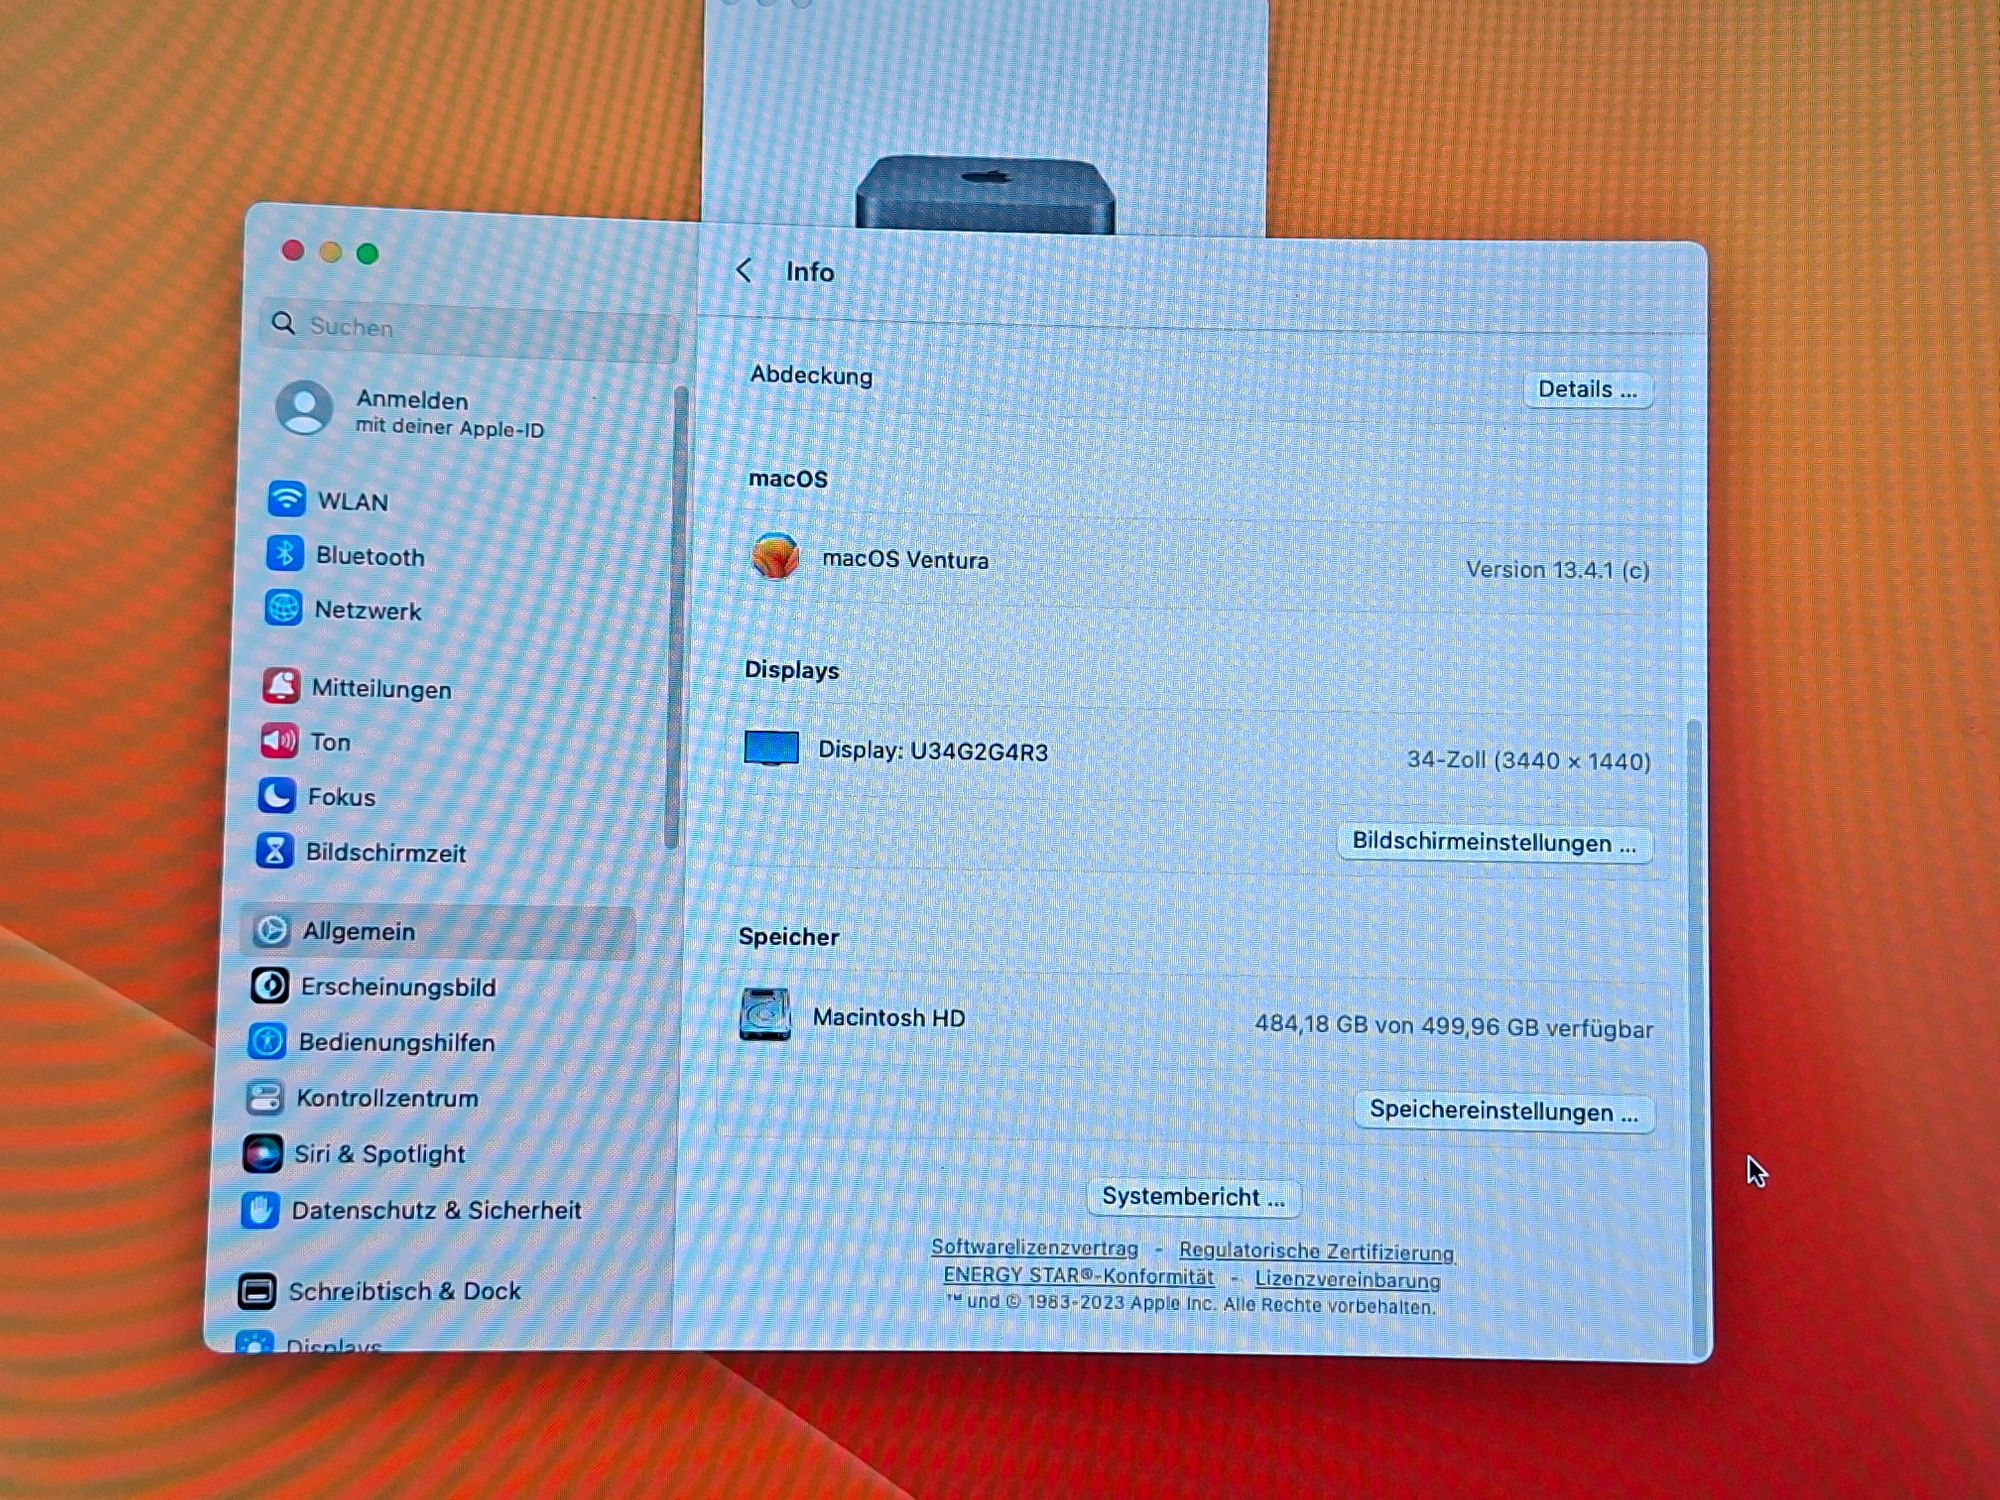
Task: Open the Systembericht button
Action: 1192,1197
